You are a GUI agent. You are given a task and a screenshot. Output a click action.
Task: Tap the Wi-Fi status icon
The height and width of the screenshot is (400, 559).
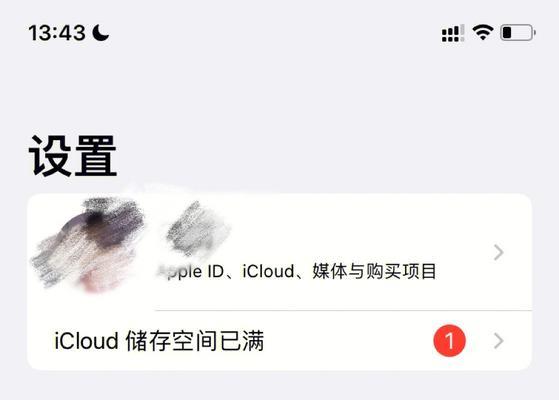pos(483,32)
